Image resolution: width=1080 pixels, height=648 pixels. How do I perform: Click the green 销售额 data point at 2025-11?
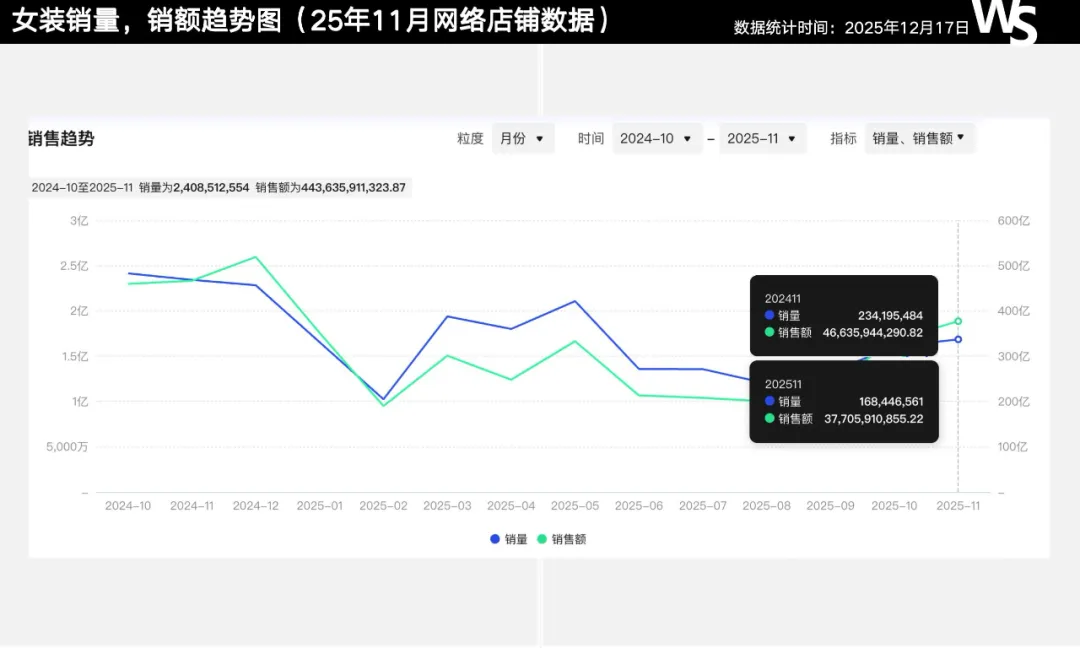pos(958,321)
